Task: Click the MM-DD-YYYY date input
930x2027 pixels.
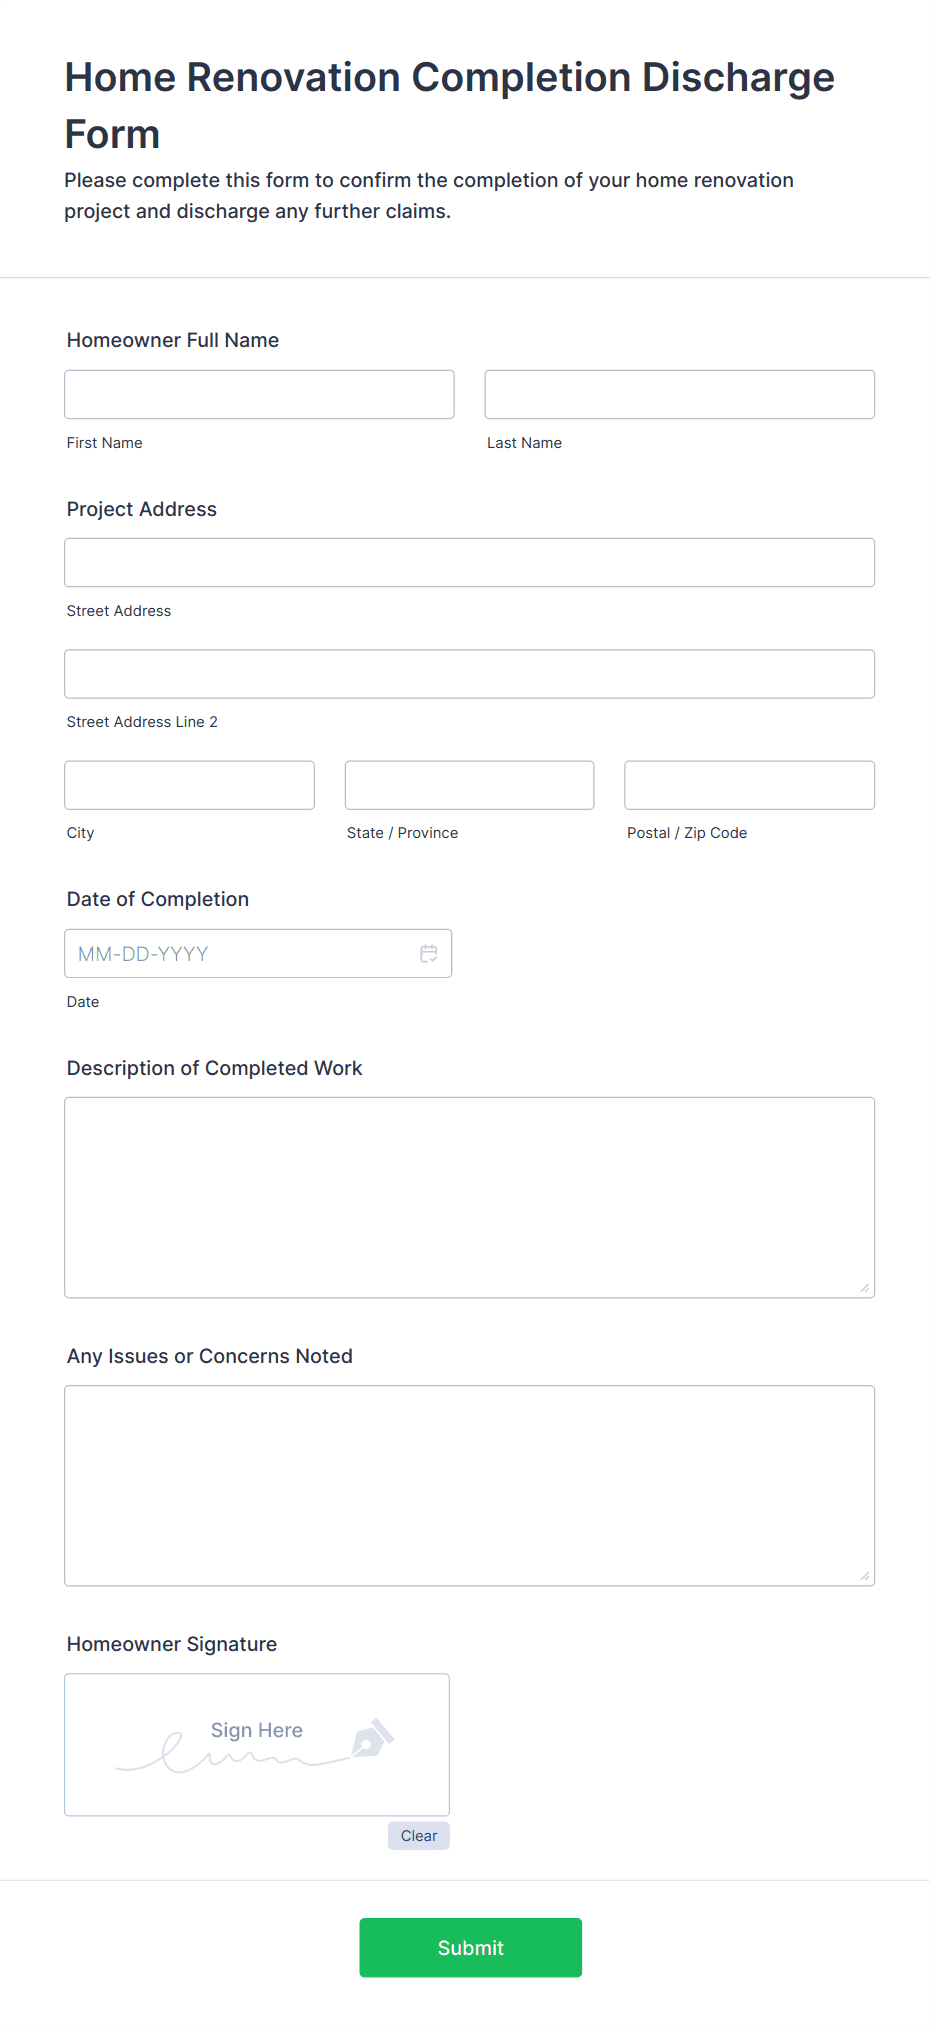Action: [240, 954]
